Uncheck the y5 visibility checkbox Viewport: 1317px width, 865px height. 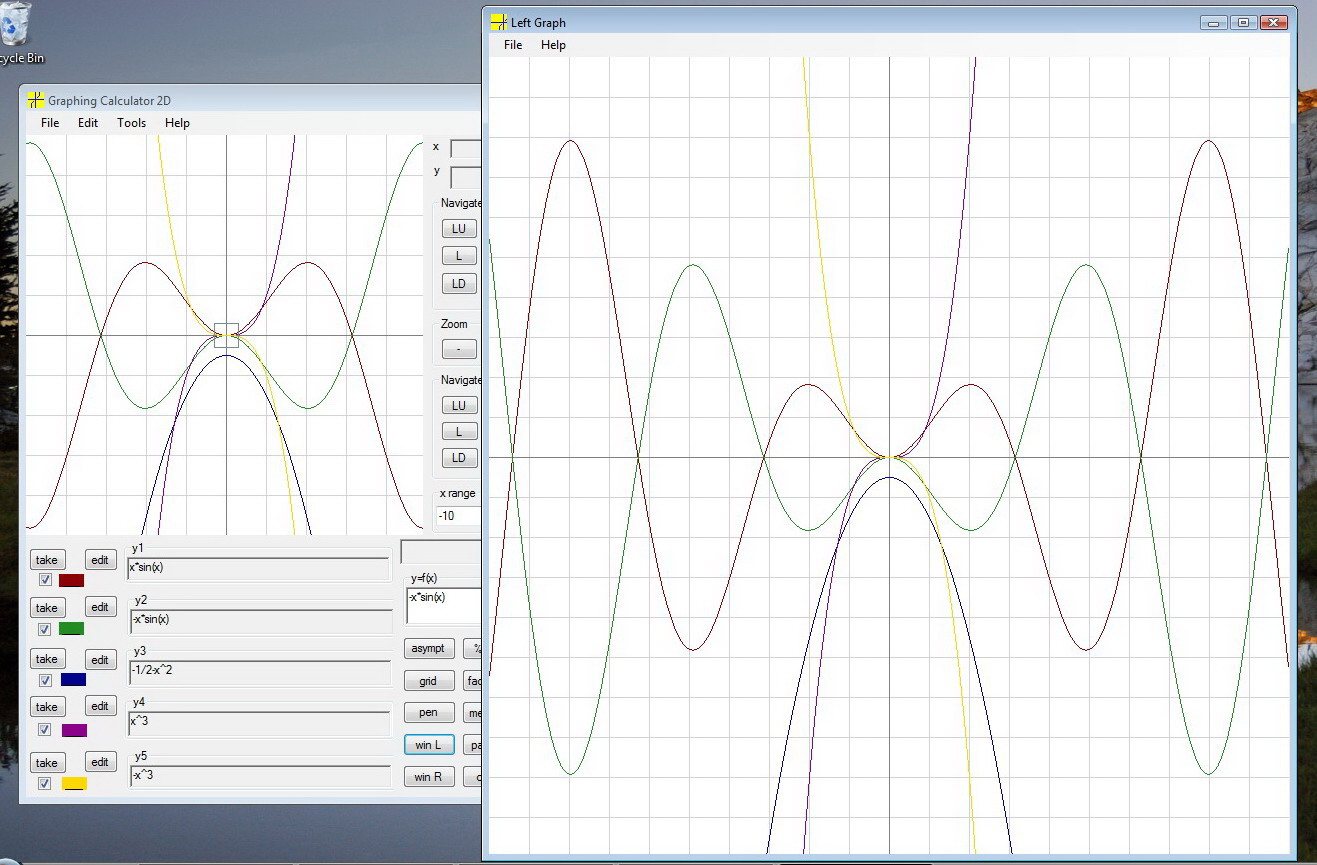[44, 784]
